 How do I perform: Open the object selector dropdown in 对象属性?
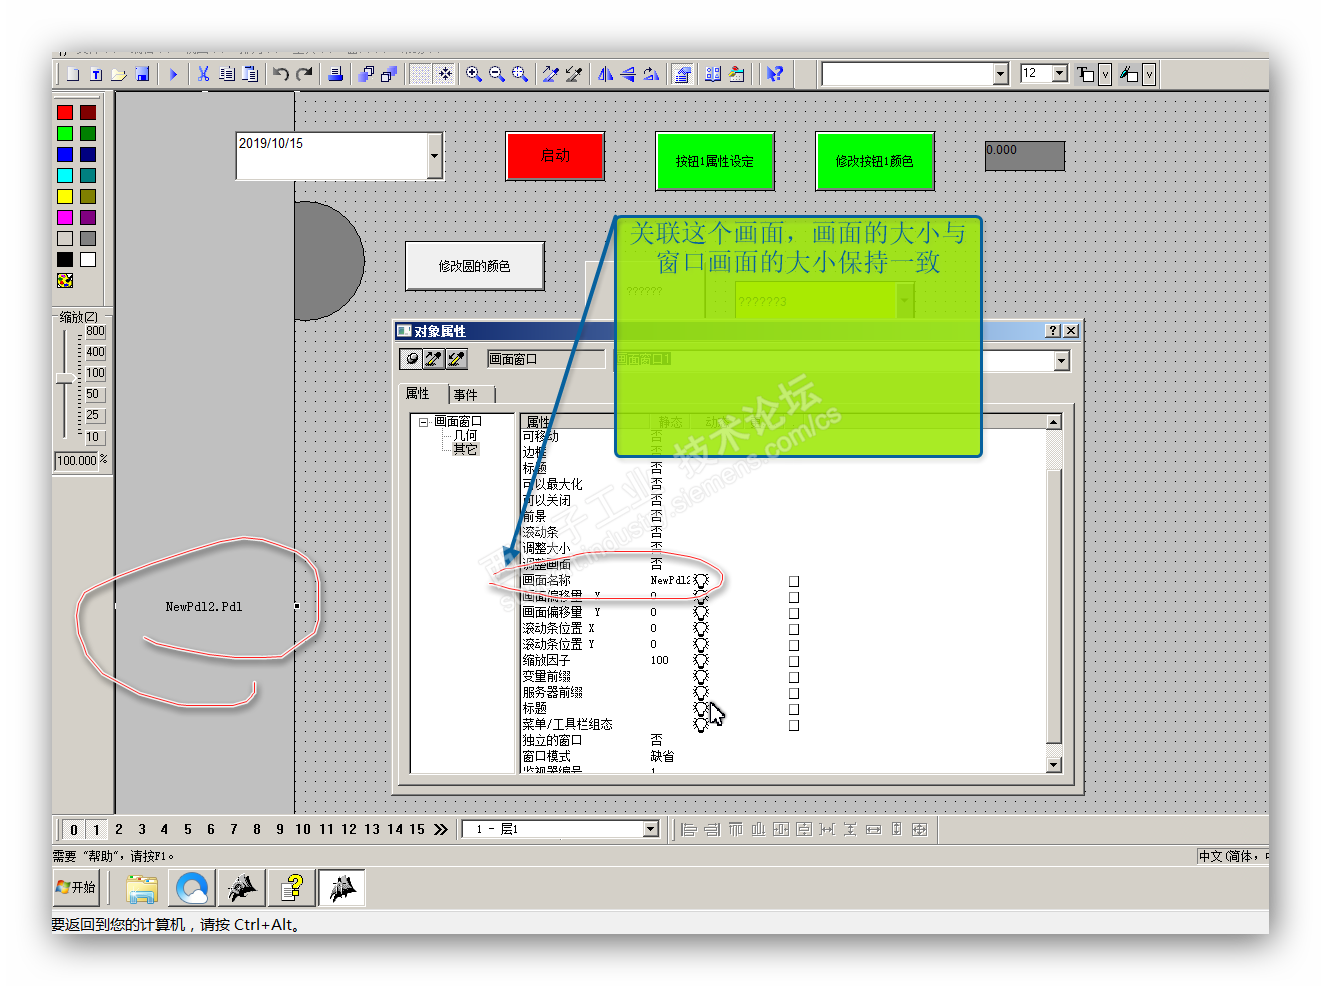click(x=1062, y=361)
